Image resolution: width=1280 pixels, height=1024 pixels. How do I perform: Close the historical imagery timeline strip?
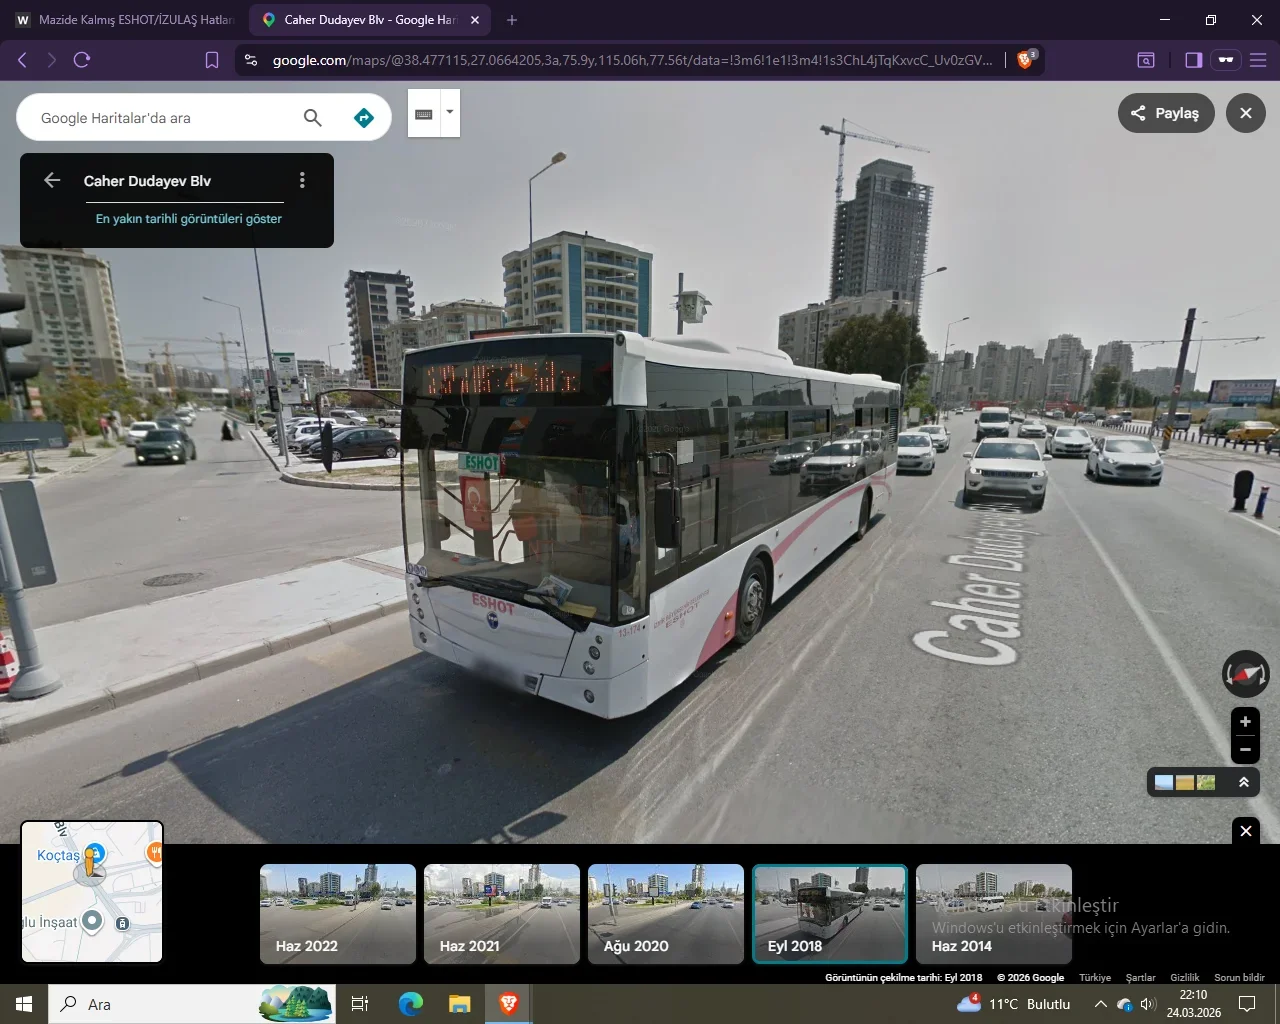[1246, 830]
